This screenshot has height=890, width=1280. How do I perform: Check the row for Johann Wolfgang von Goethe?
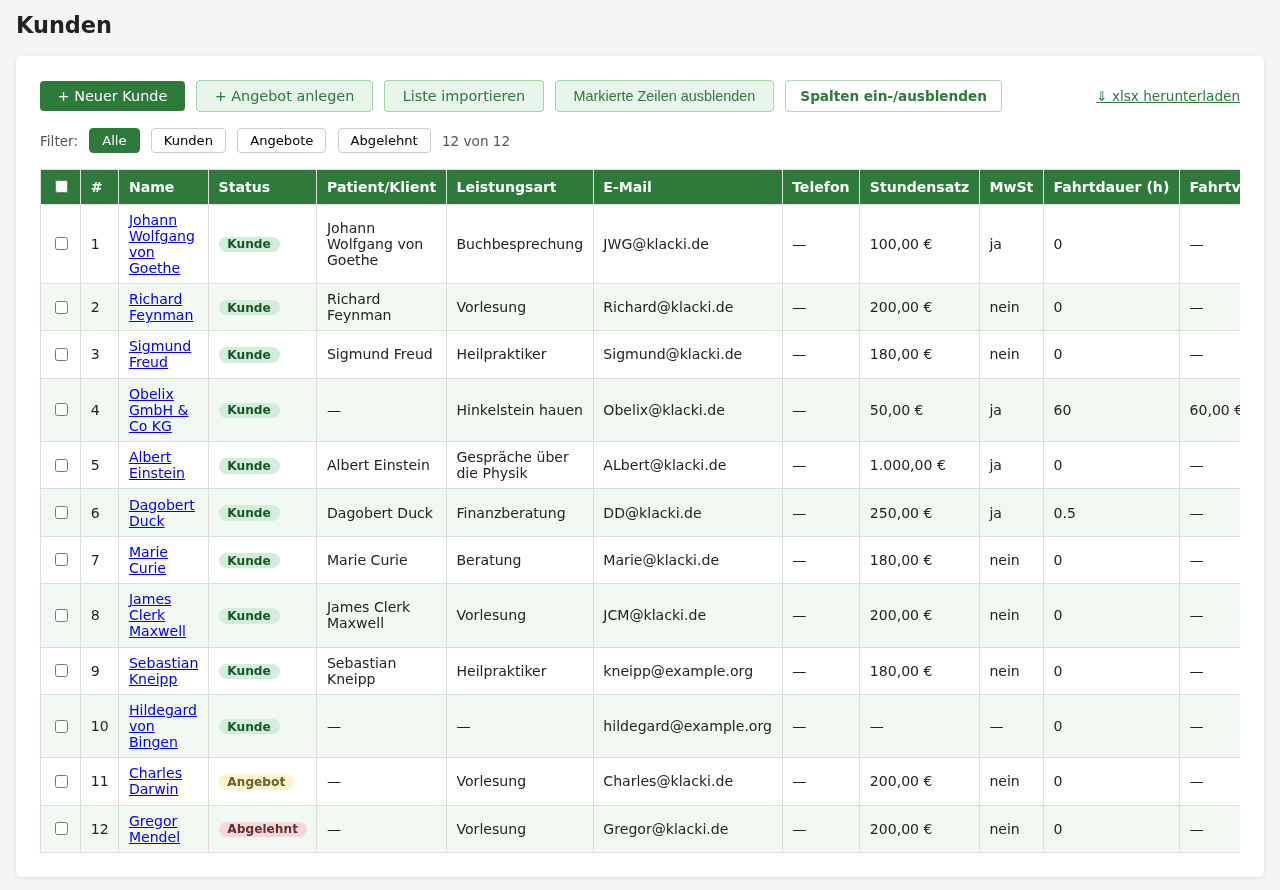[x=61, y=244]
